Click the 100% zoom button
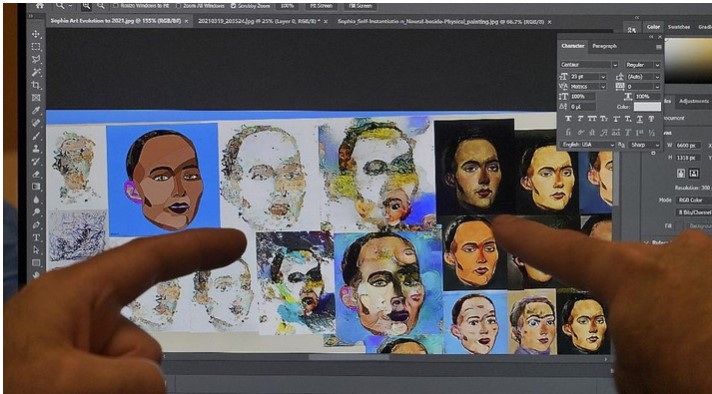The height and width of the screenshot is (394, 712). [287, 6]
